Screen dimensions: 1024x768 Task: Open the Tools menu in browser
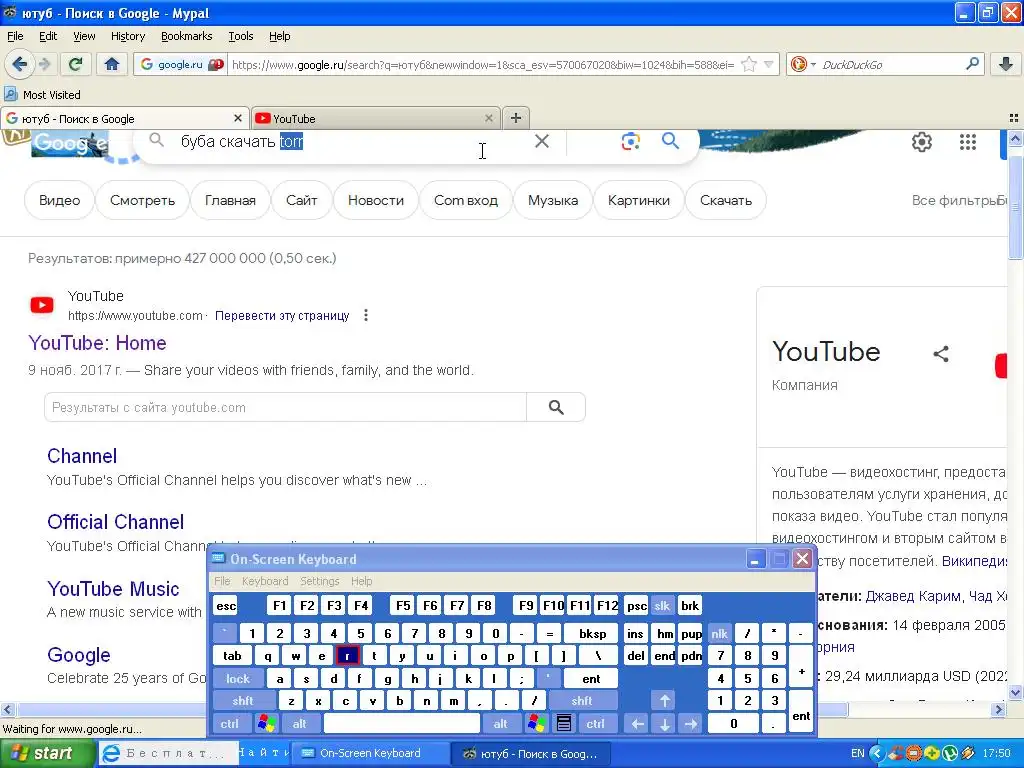click(x=240, y=36)
